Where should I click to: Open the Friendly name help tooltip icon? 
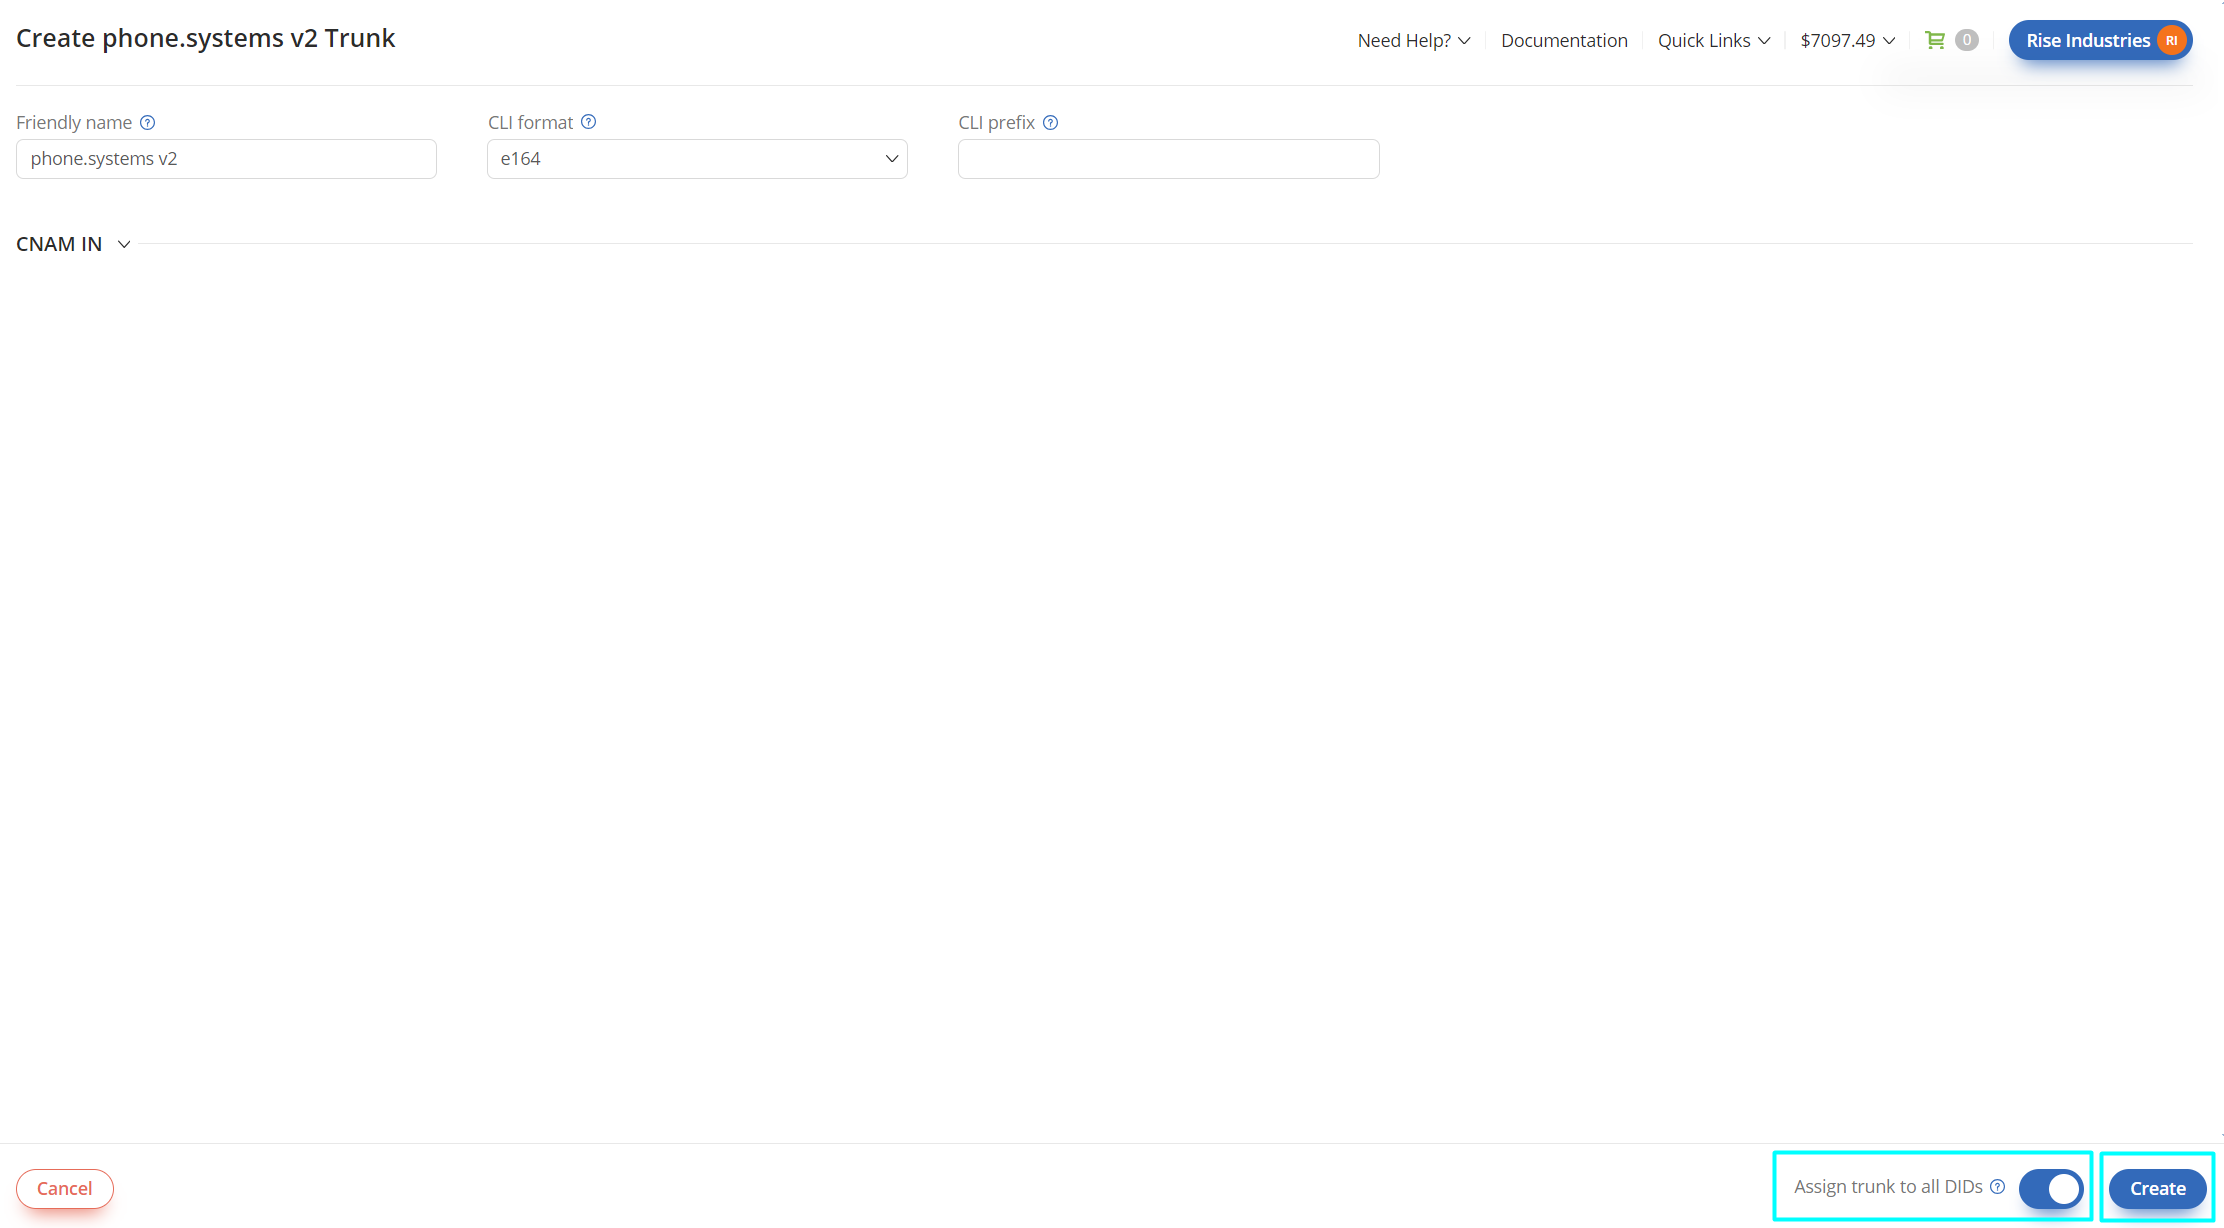coord(147,122)
